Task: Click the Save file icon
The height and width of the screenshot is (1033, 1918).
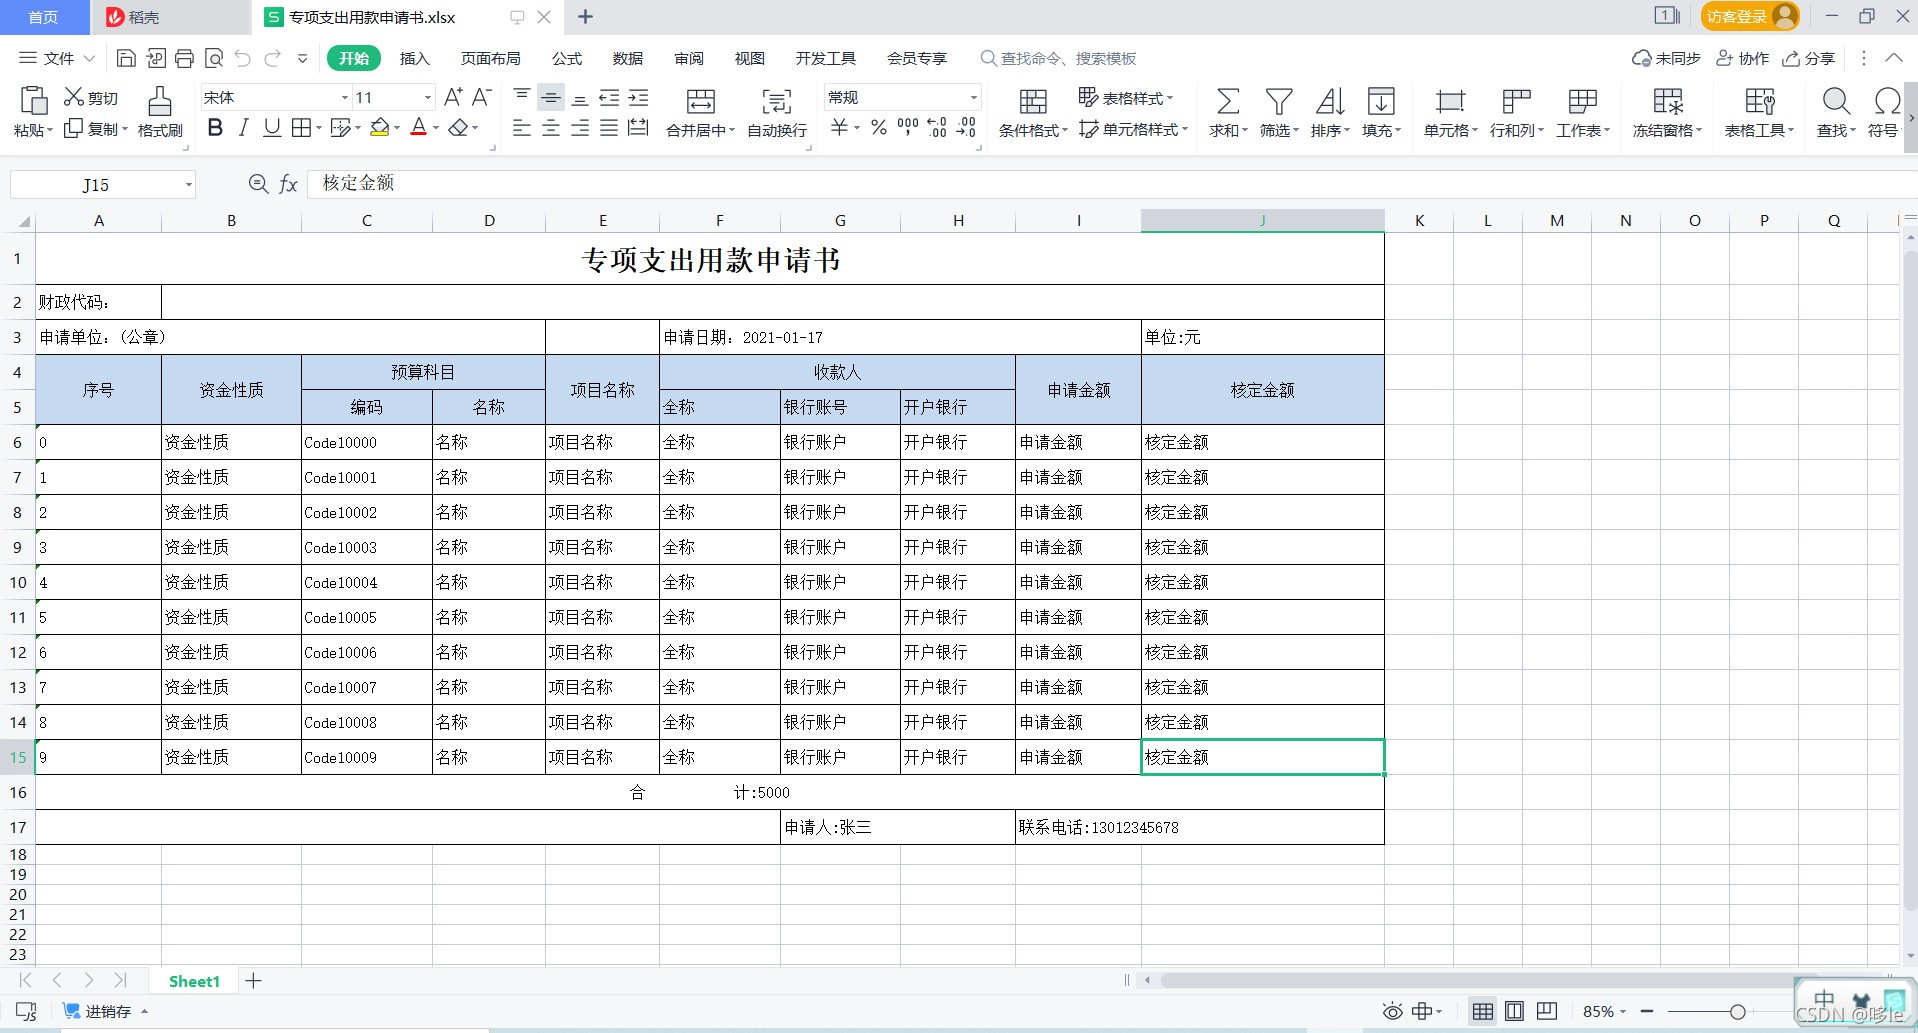Action: (126, 58)
